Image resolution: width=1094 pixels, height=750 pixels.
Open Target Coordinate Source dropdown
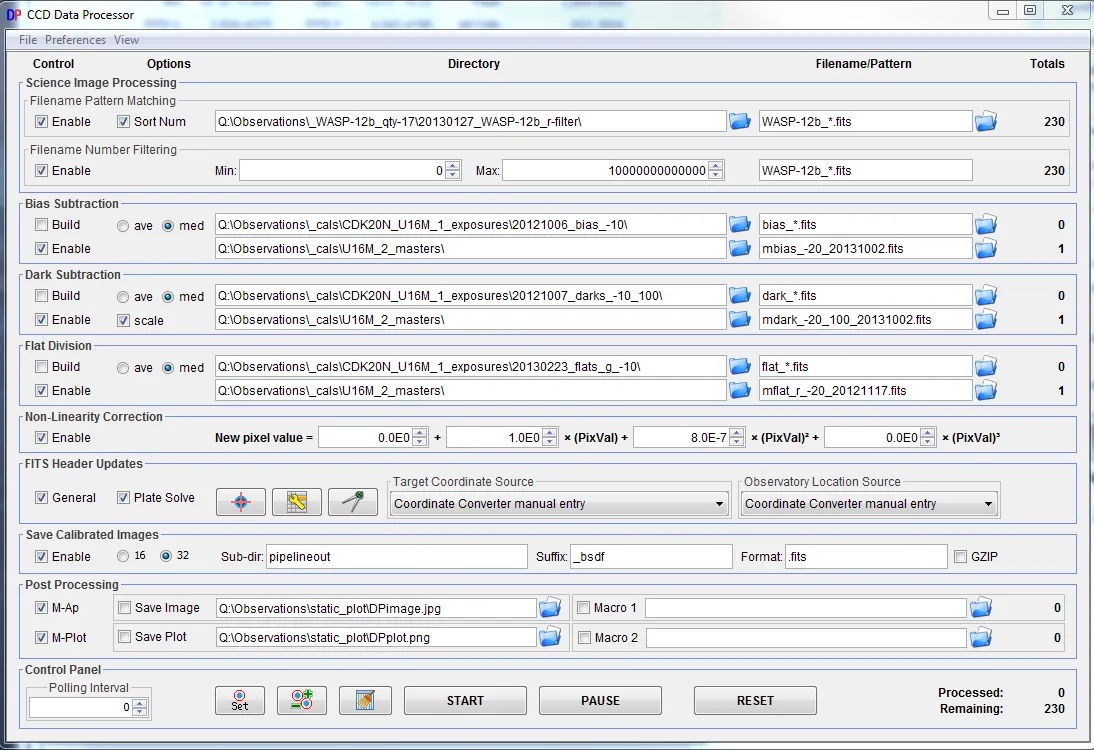pos(558,504)
